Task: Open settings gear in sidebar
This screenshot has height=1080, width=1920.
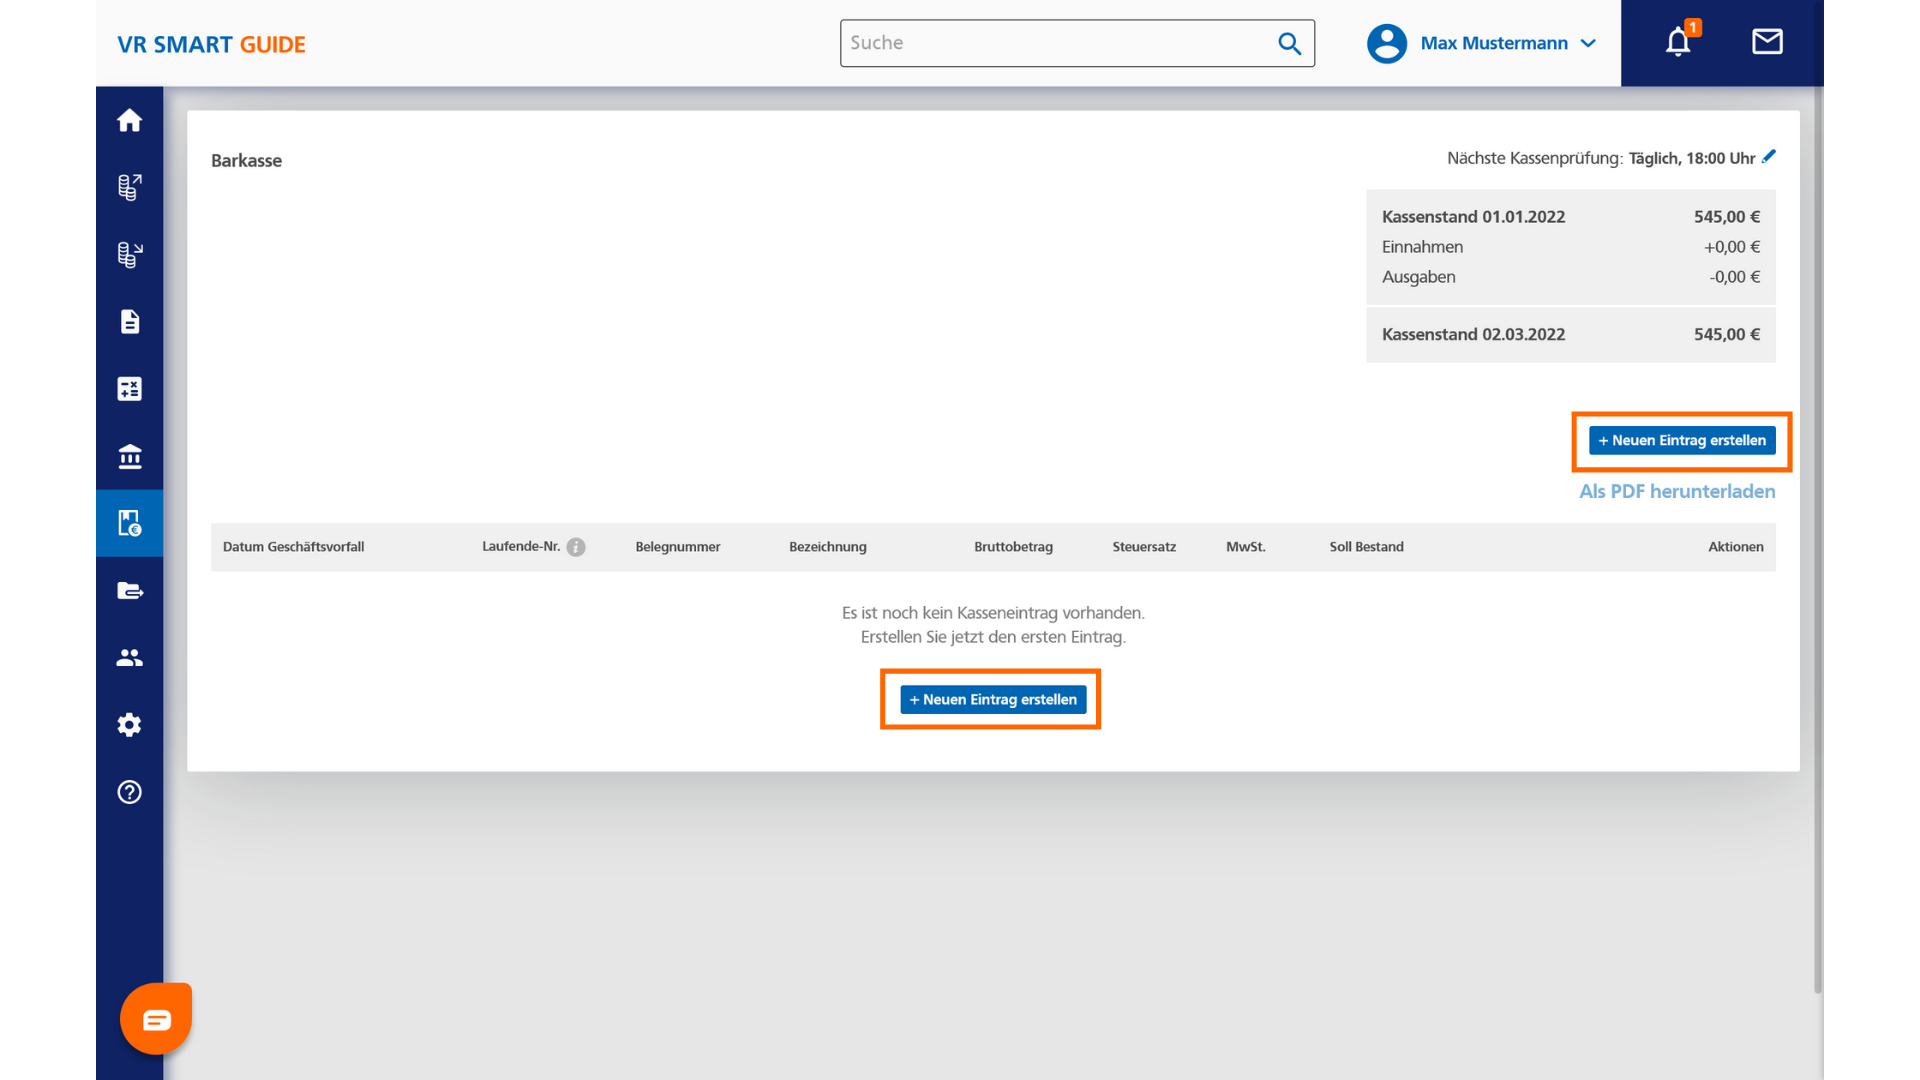Action: click(129, 724)
